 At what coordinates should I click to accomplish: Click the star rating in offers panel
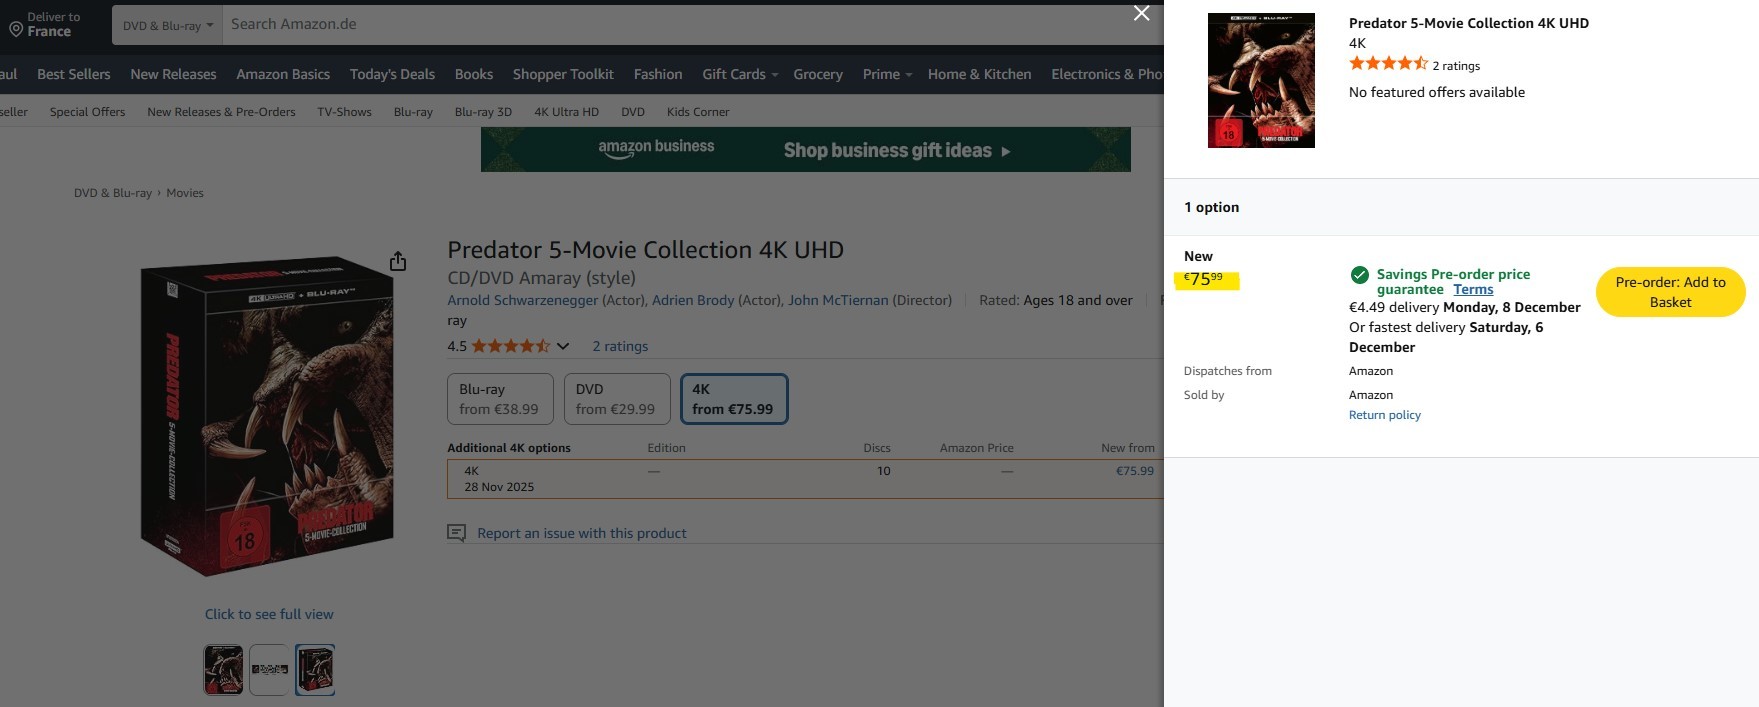click(1388, 64)
